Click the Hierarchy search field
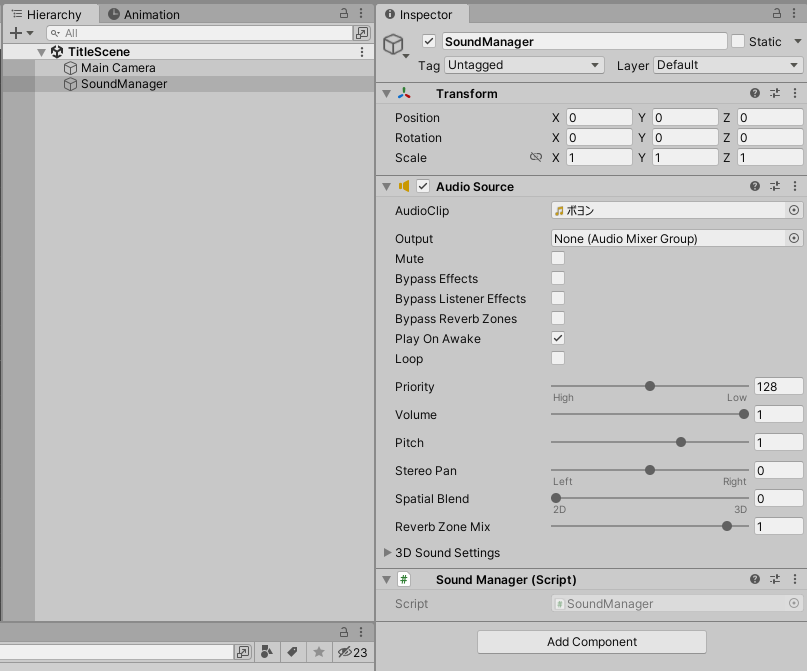This screenshot has height=671, width=807. (x=200, y=33)
